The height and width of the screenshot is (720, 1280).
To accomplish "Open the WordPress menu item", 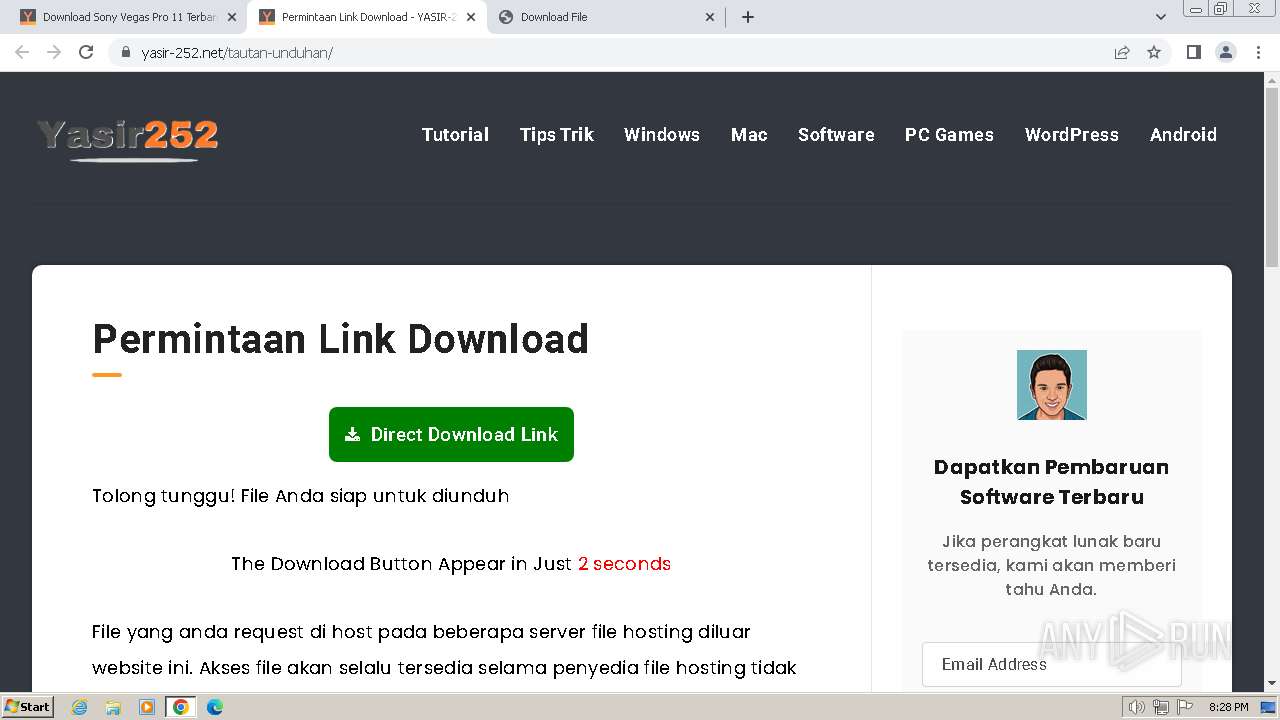I will pyautogui.click(x=1072, y=135).
